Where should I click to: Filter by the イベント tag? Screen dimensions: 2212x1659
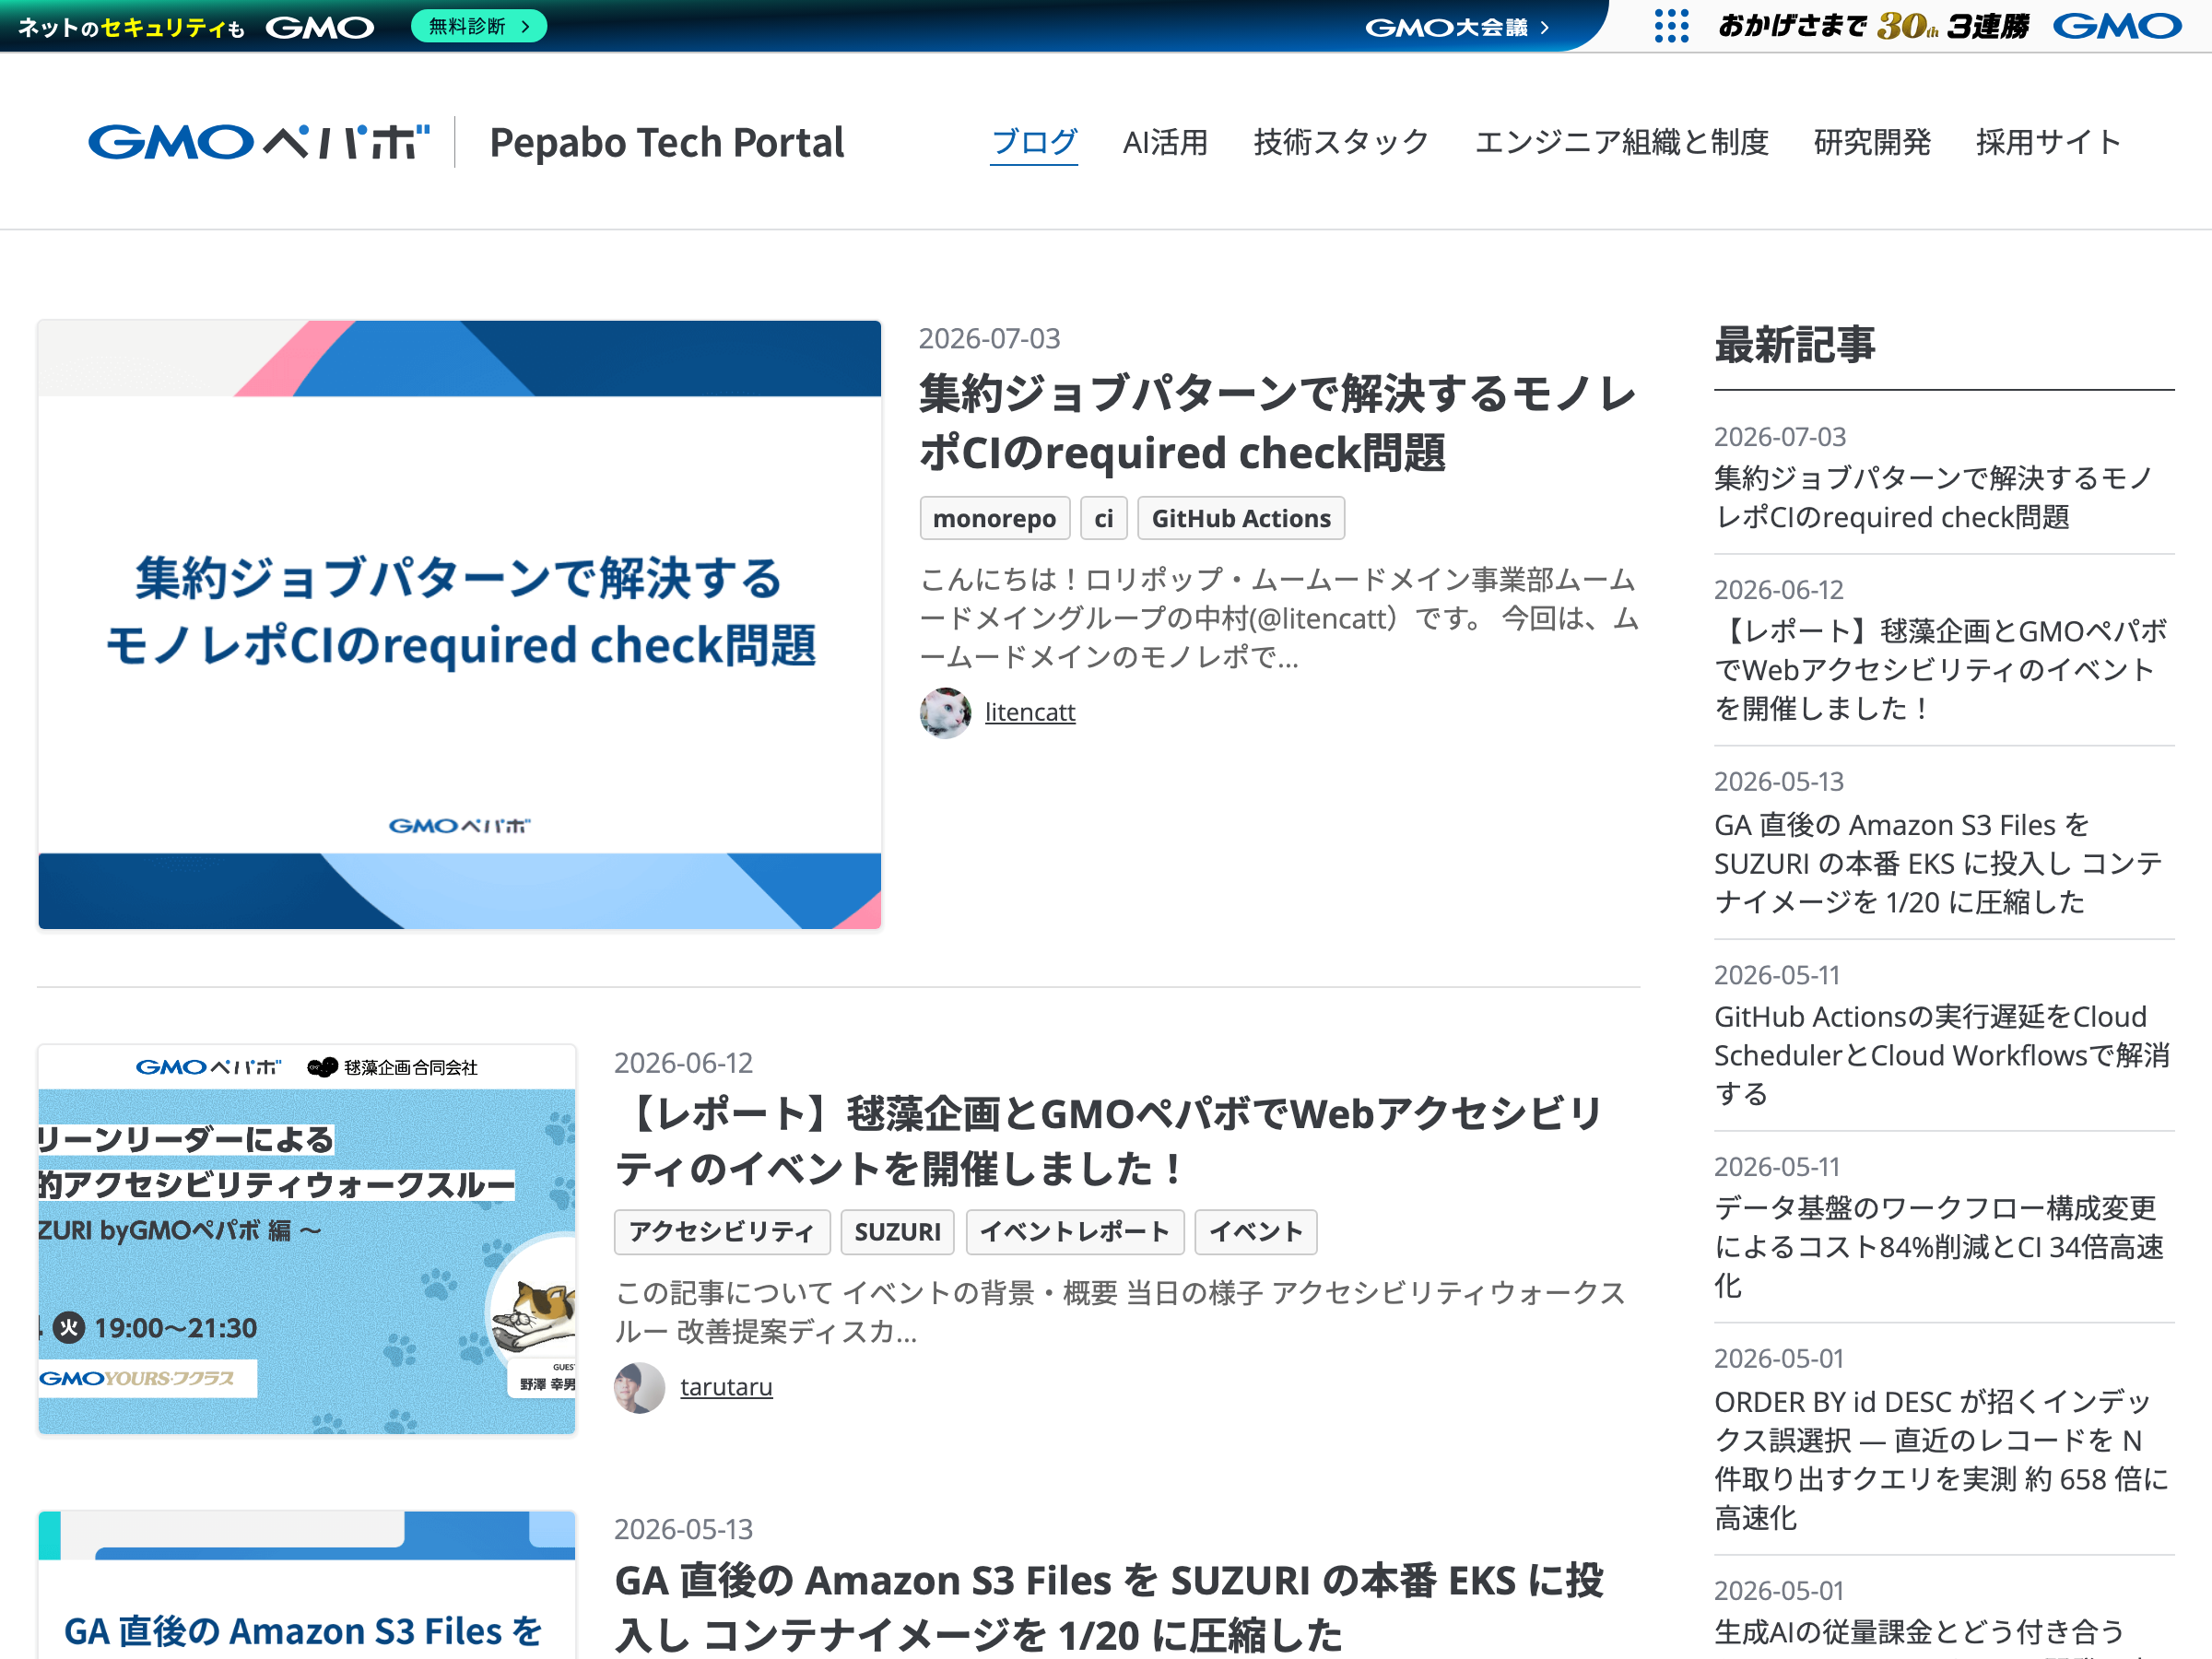pyautogui.click(x=1256, y=1232)
